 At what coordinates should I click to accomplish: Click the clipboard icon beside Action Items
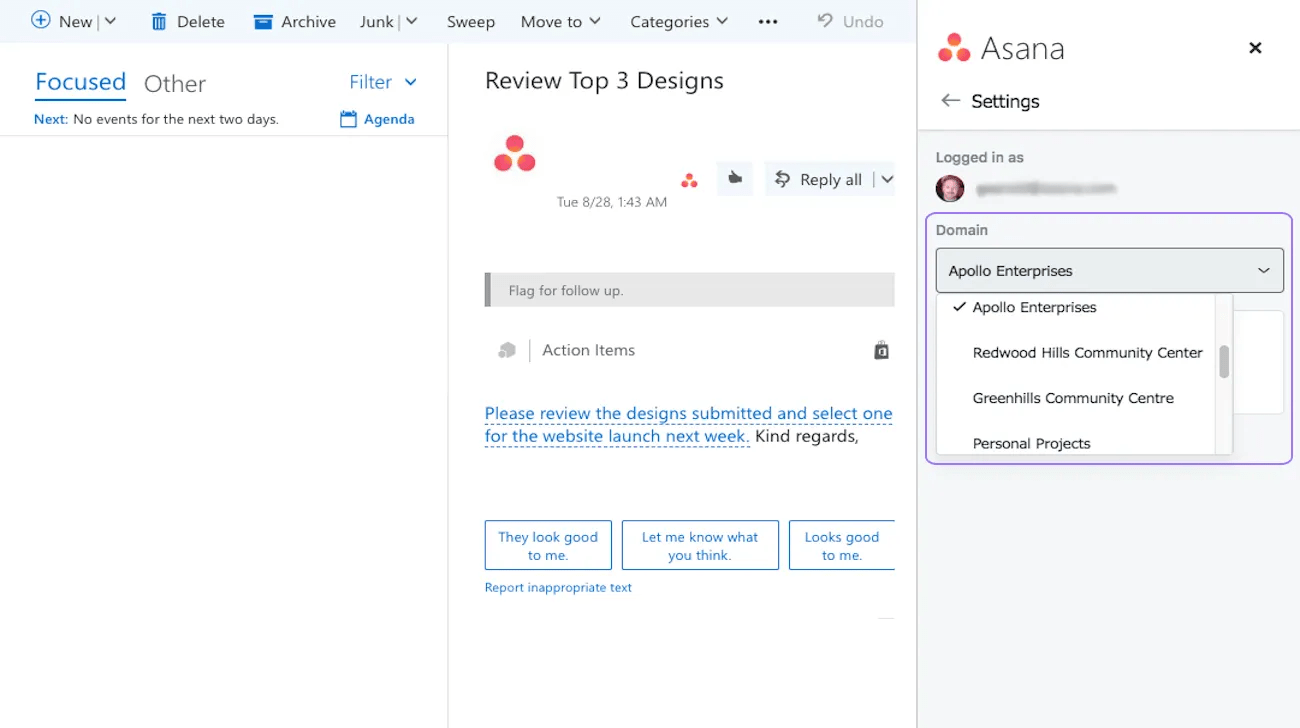click(881, 350)
